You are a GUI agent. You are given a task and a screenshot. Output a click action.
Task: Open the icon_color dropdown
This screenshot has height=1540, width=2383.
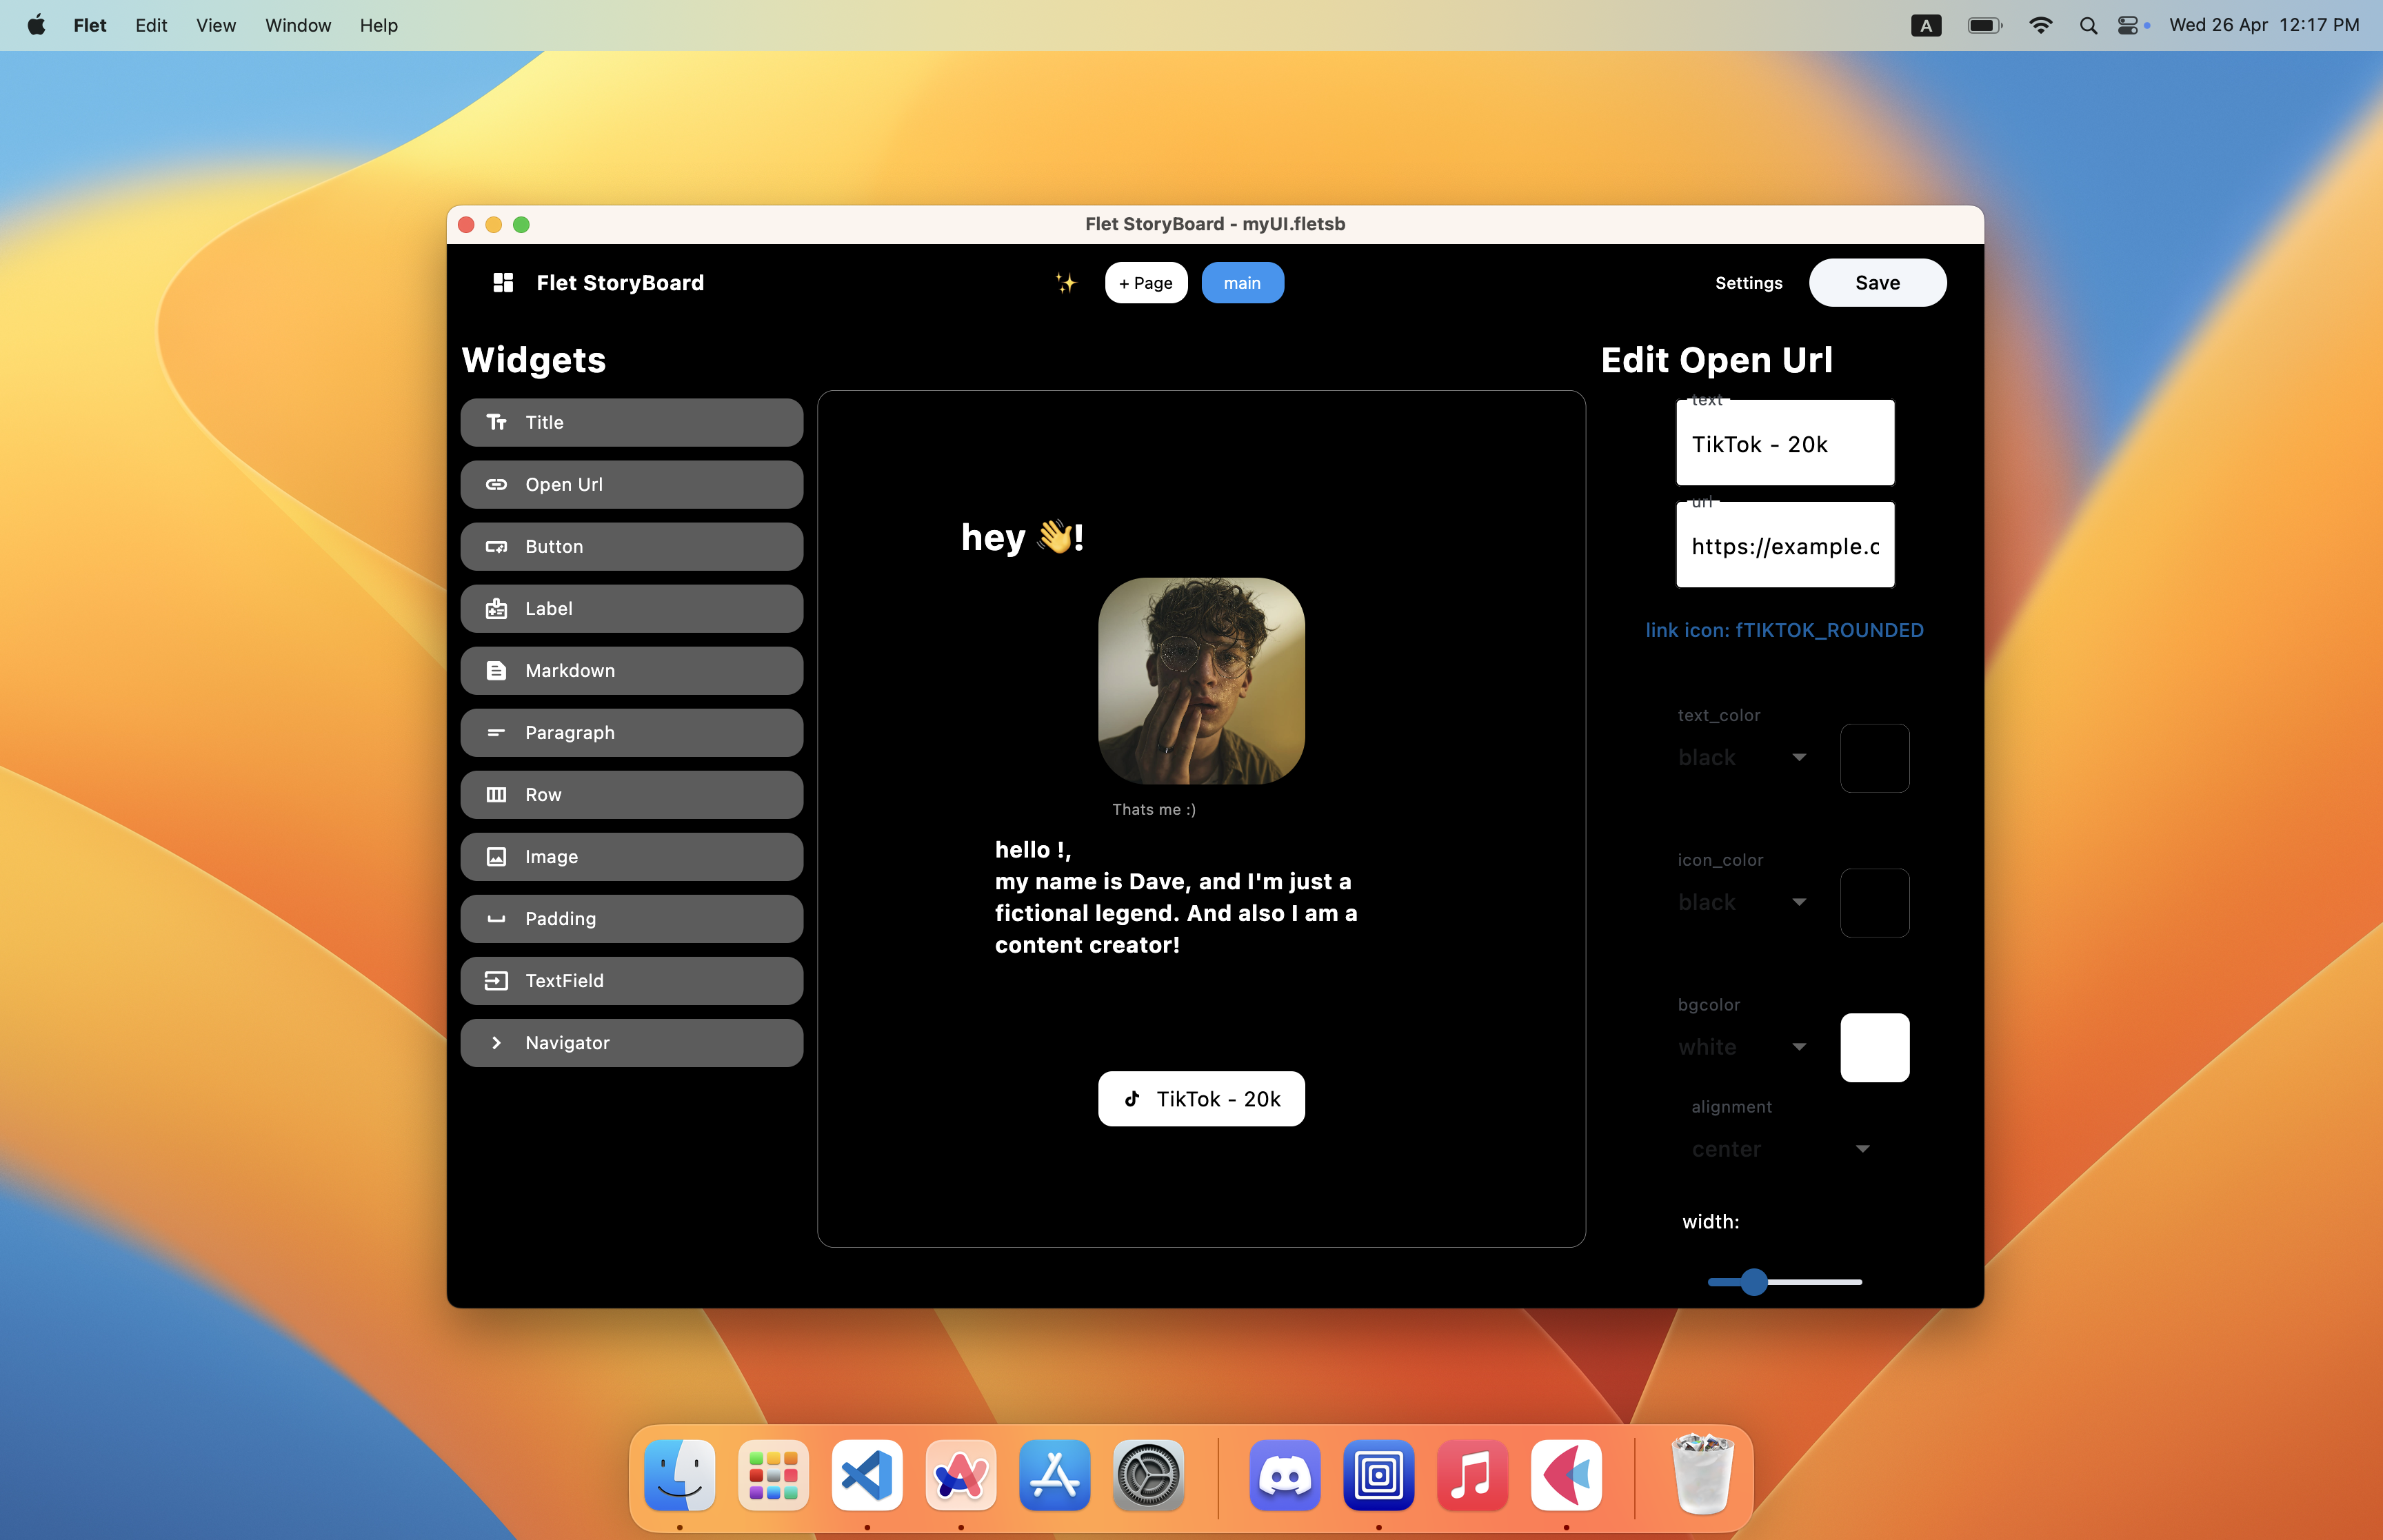tap(1743, 902)
